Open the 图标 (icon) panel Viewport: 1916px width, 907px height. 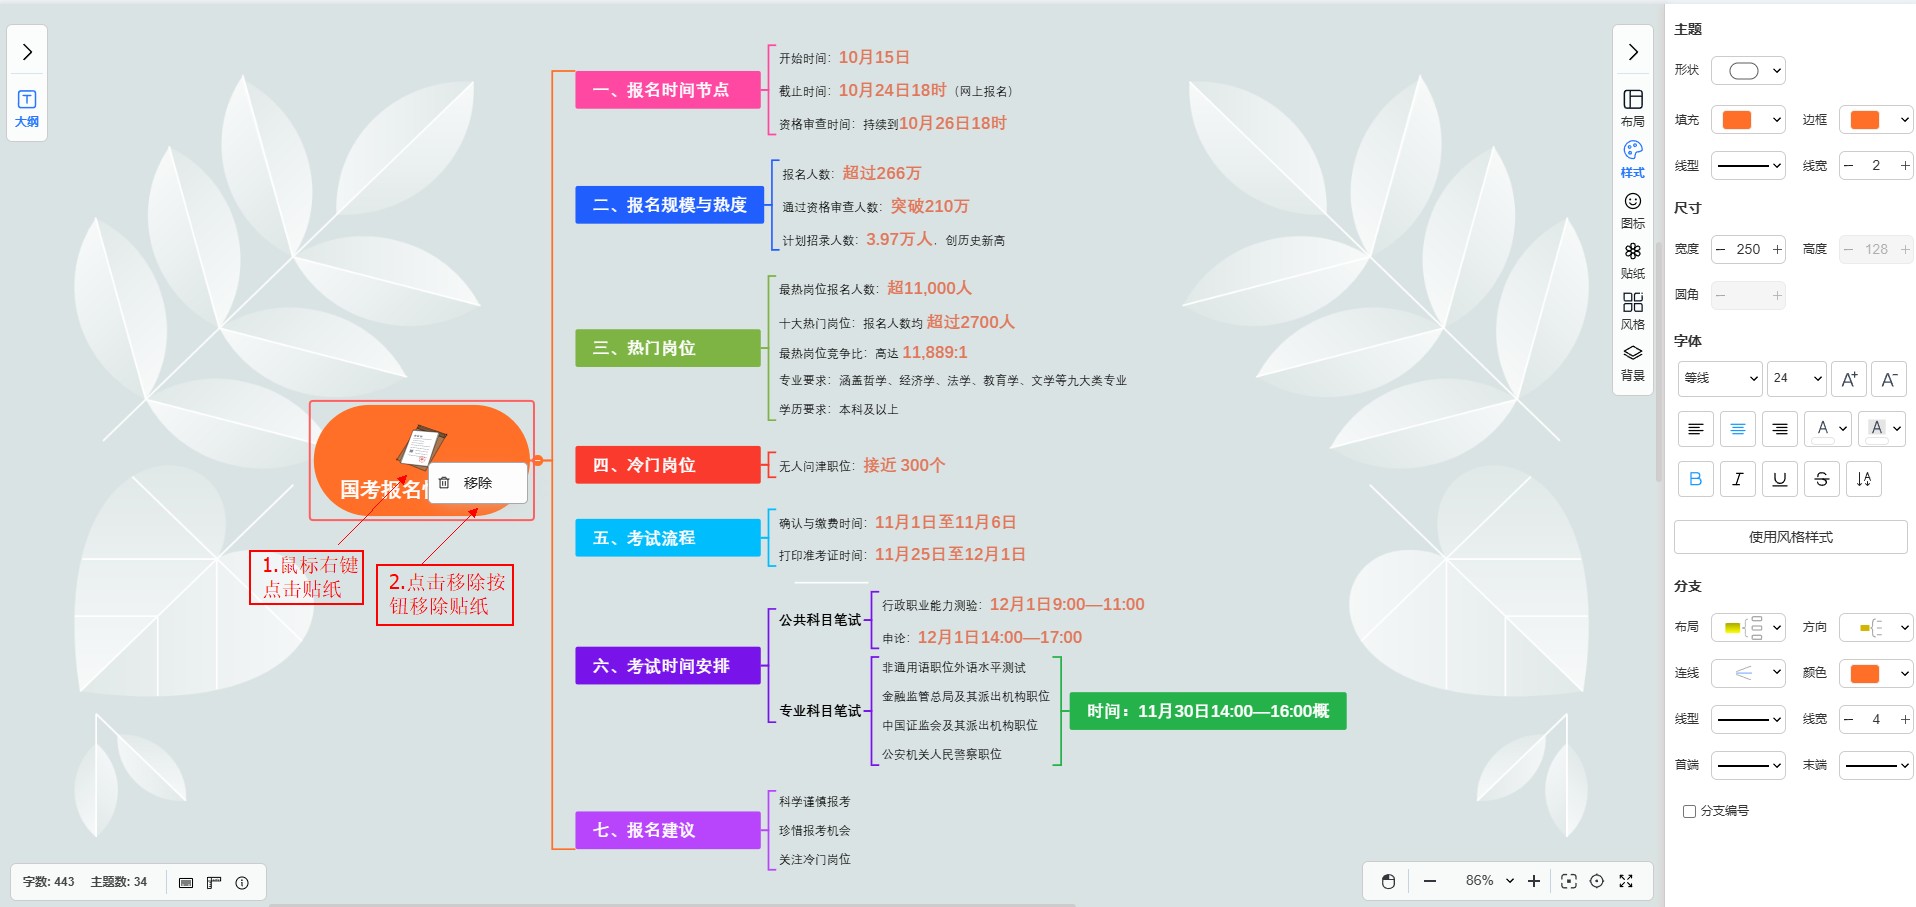pyautogui.click(x=1632, y=209)
